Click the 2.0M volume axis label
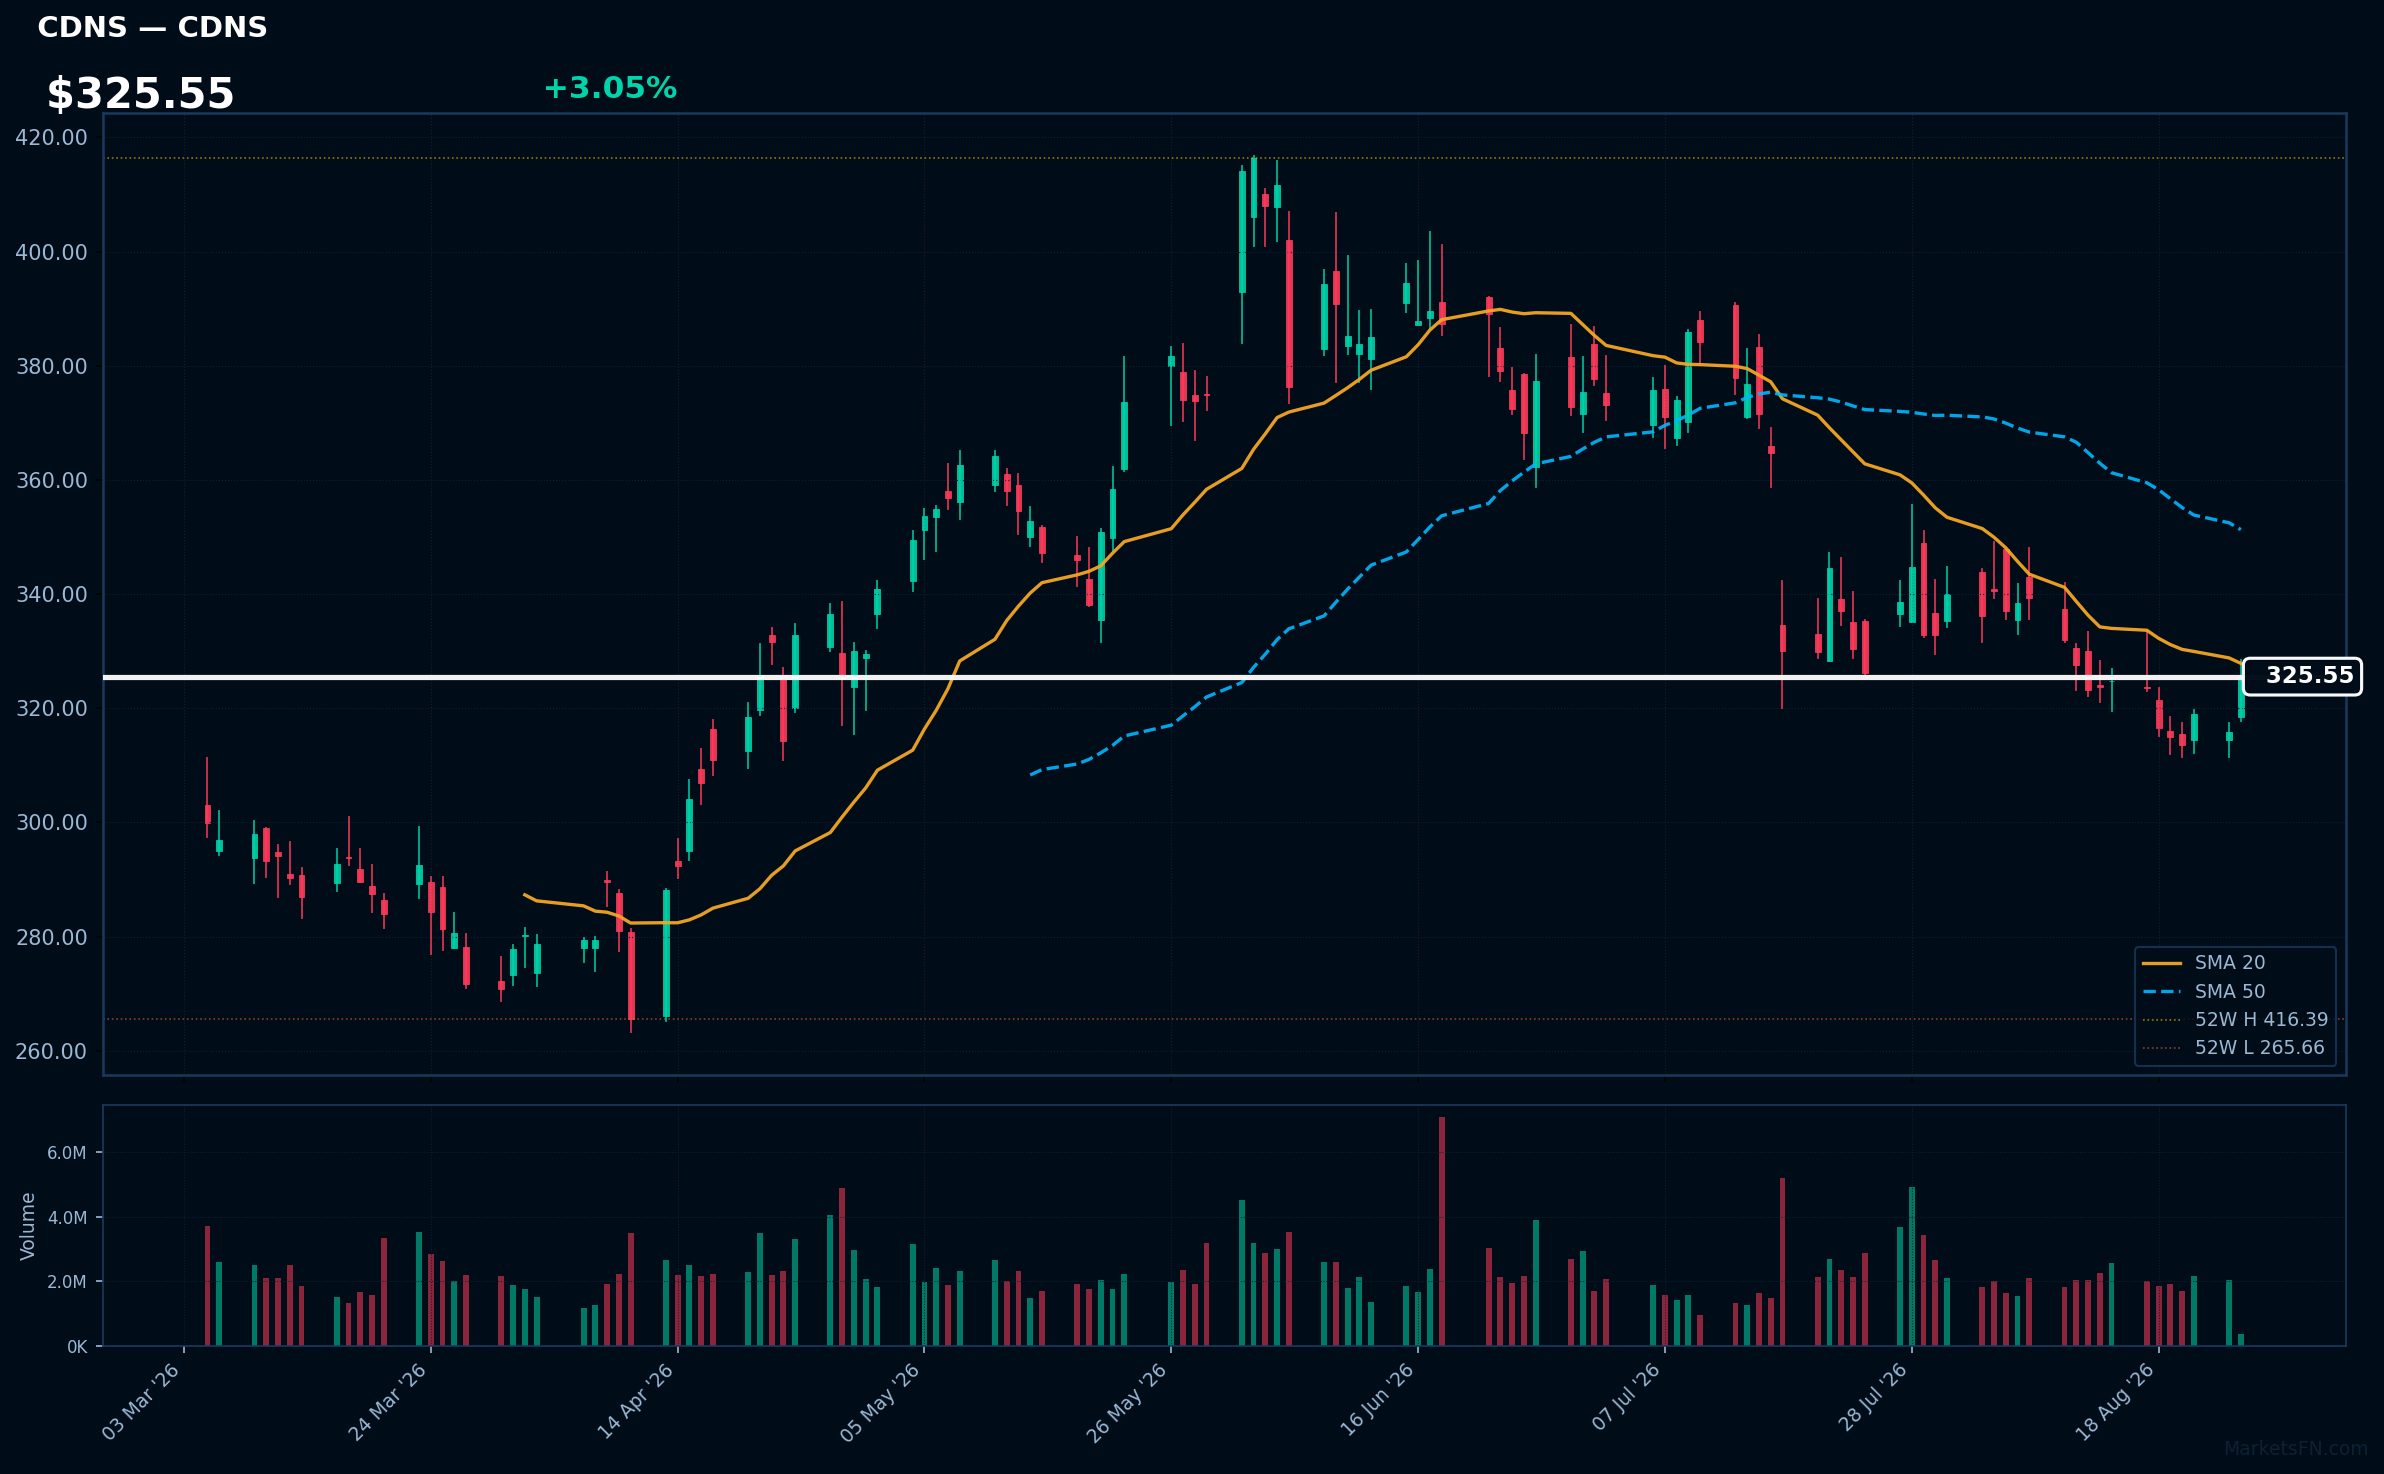 [x=66, y=1282]
